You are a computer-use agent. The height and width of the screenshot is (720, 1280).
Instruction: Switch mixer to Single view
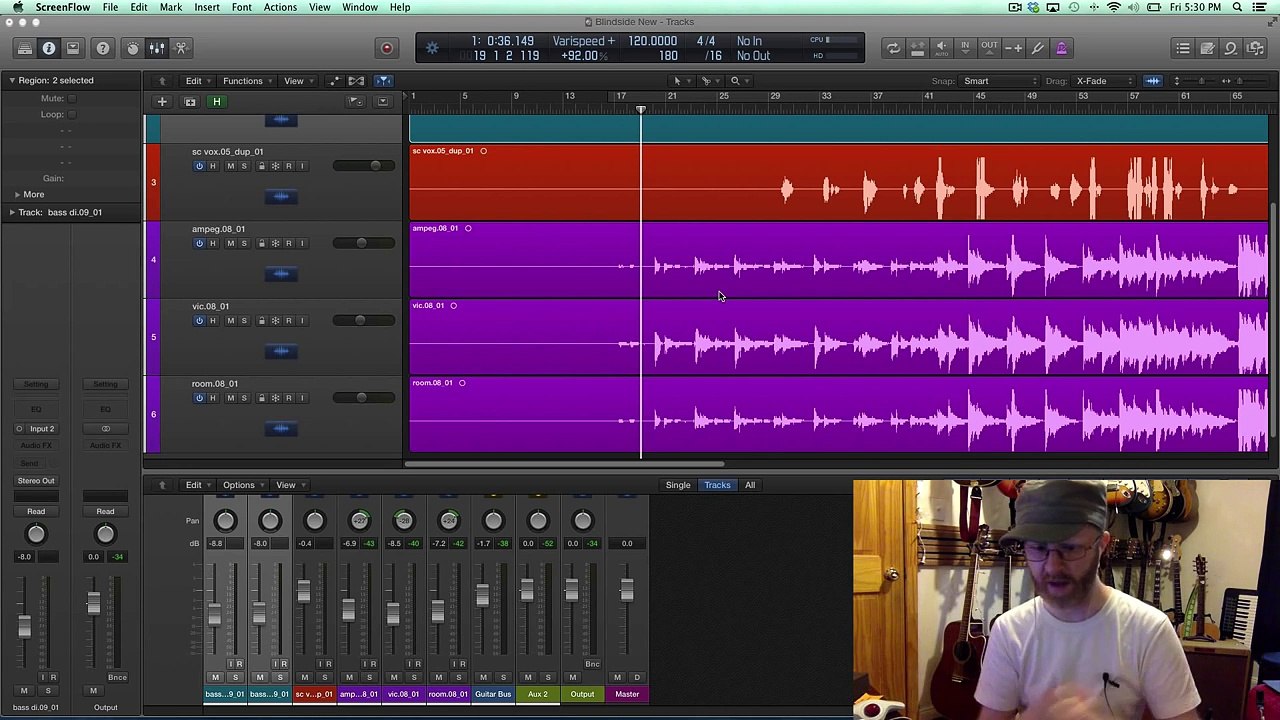pyautogui.click(x=678, y=485)
